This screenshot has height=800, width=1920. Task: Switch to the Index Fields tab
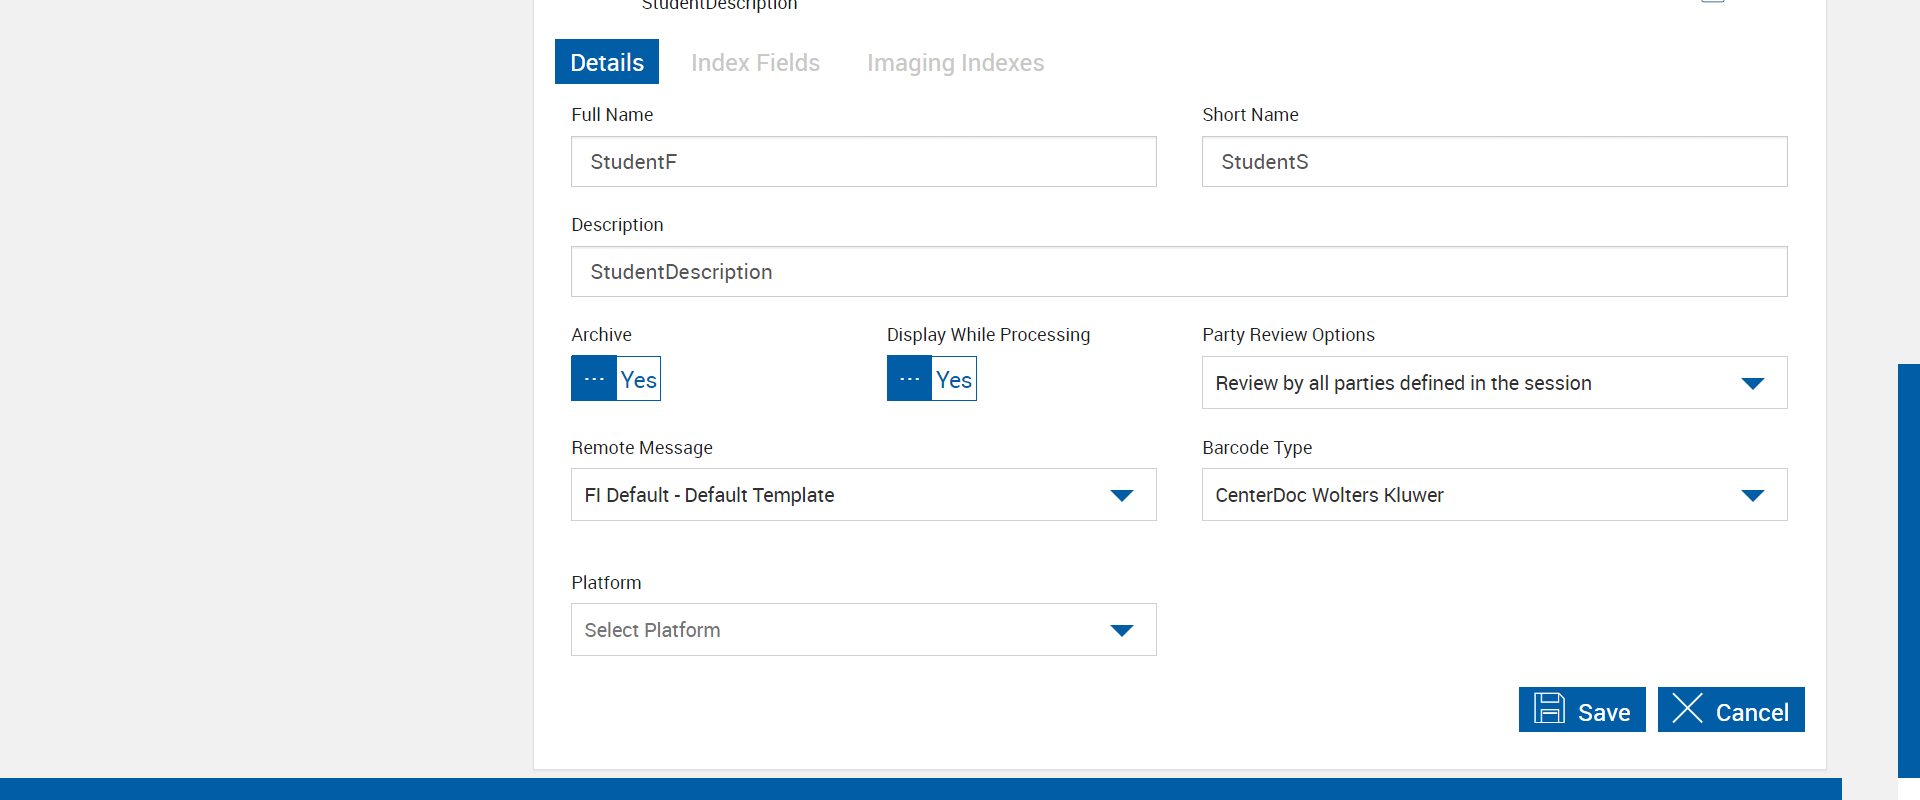(755, 63)
